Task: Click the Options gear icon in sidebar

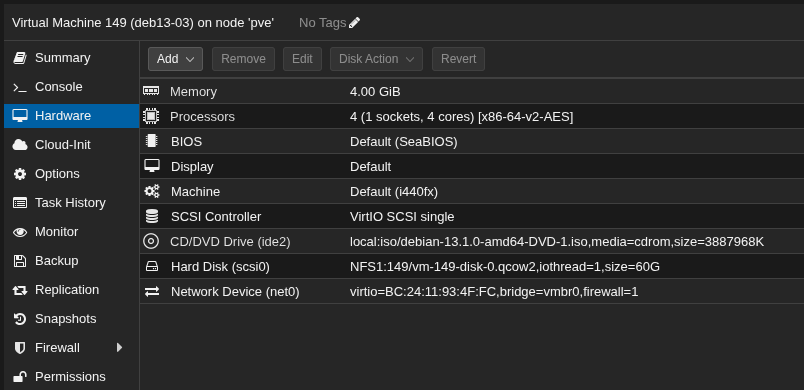Action: click(x=19, y=174)
